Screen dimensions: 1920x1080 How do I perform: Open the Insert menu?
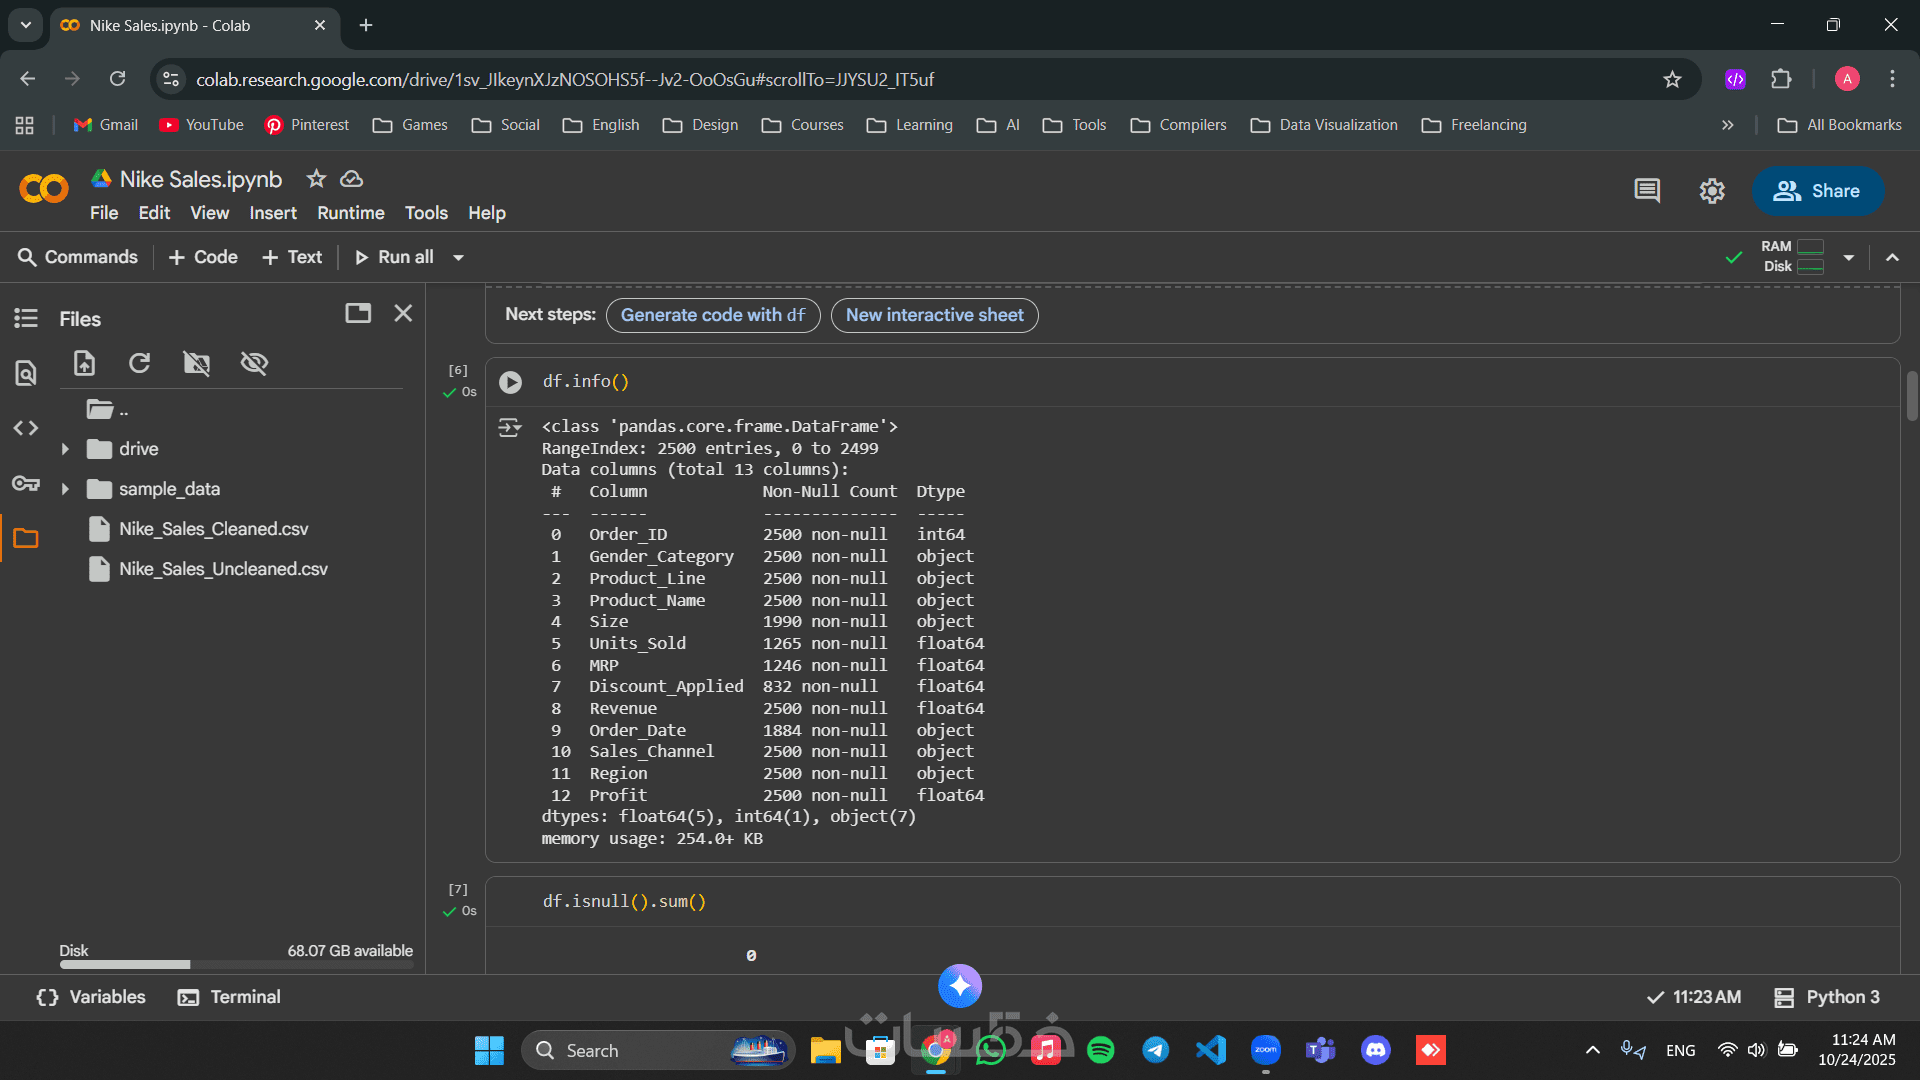click(x=272, y=213)
